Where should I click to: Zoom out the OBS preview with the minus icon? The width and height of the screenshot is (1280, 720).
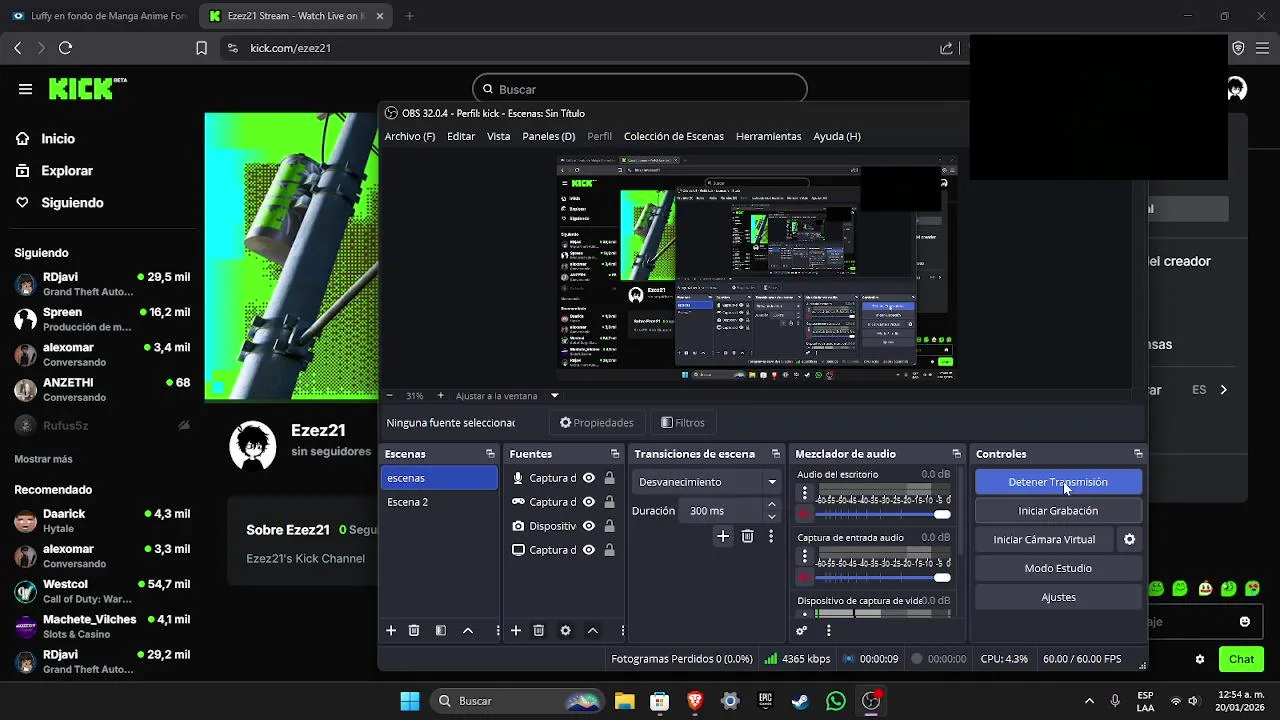point(390,396)
